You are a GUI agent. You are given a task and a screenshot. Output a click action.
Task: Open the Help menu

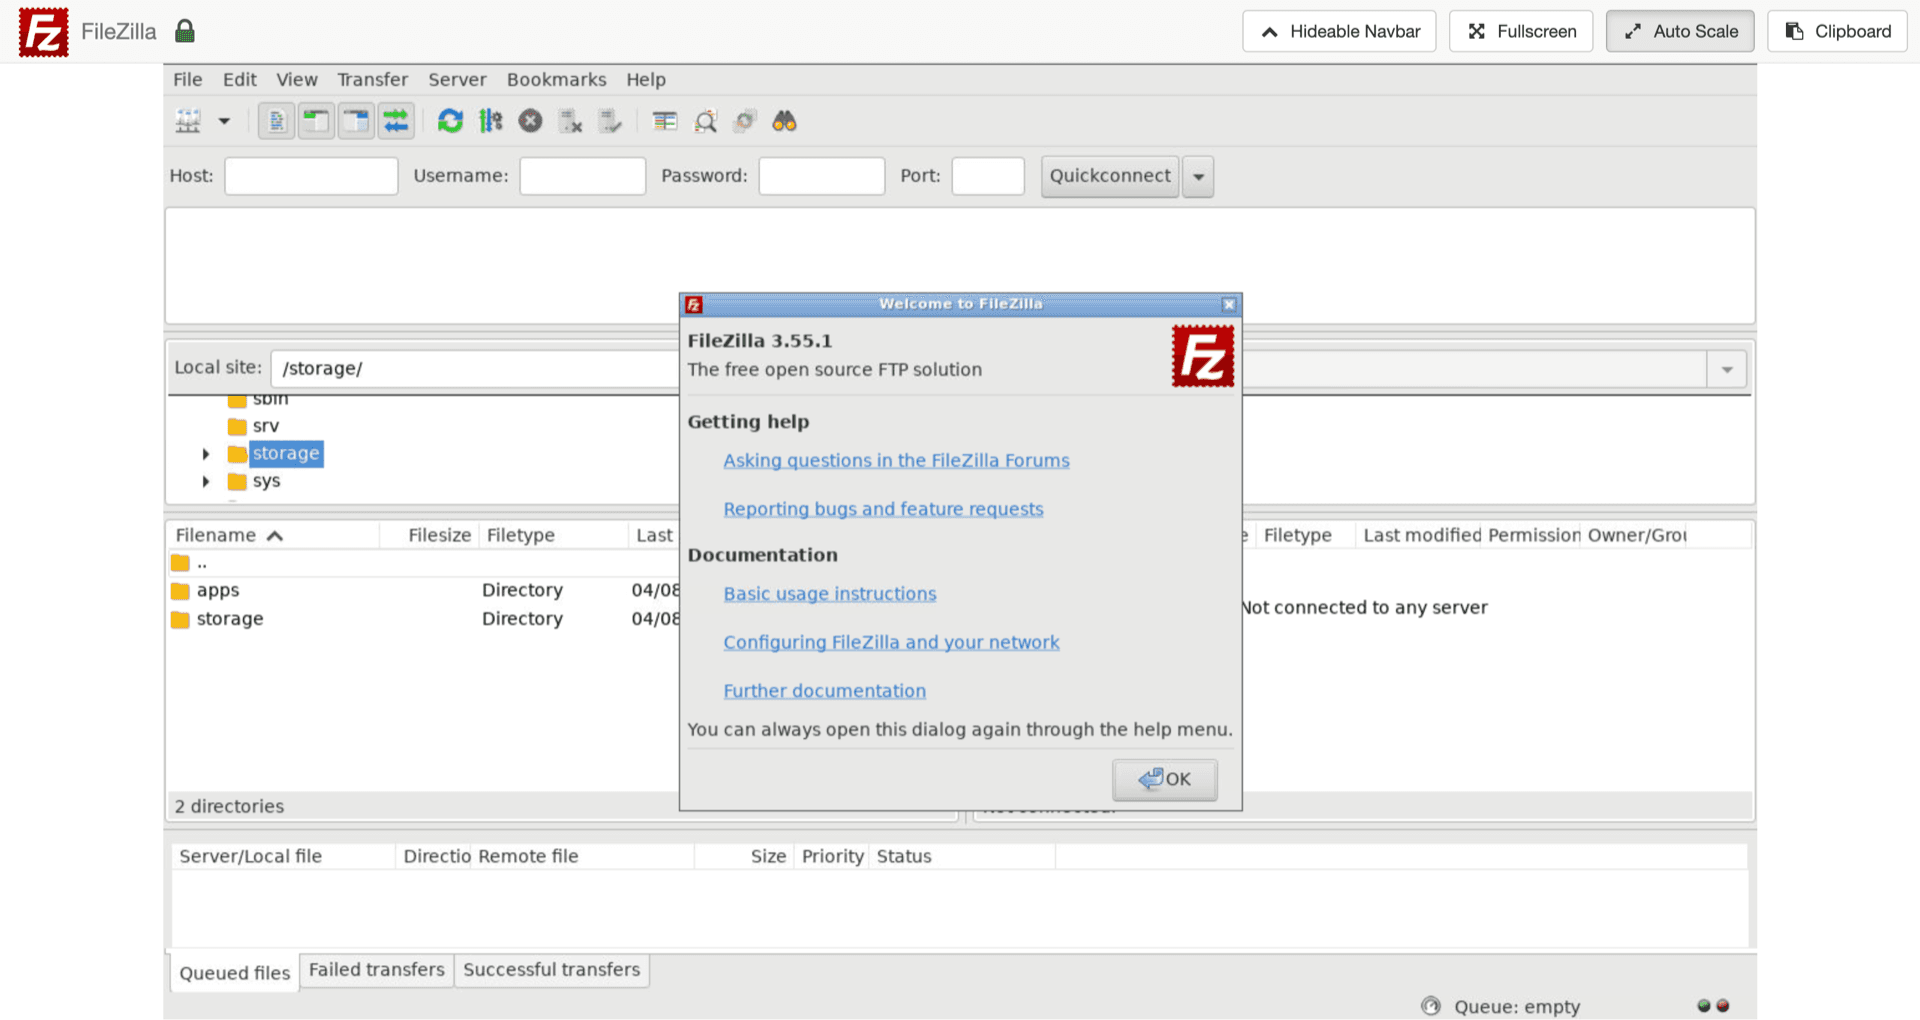pos(646,79)
